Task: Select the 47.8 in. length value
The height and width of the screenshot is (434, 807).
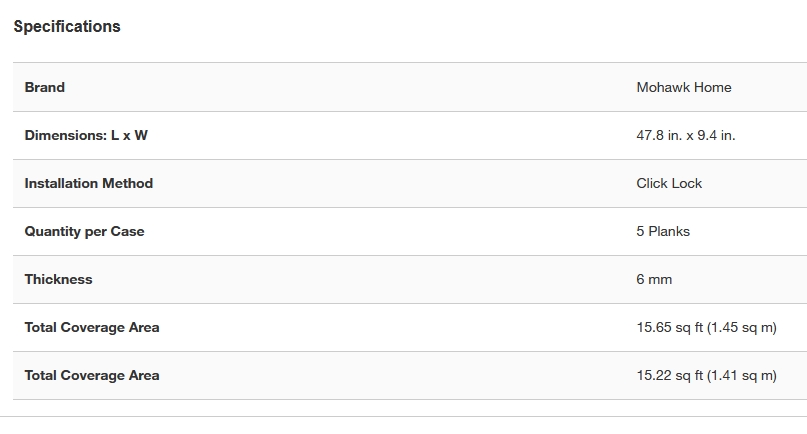Action: click(x=659, y=135)
